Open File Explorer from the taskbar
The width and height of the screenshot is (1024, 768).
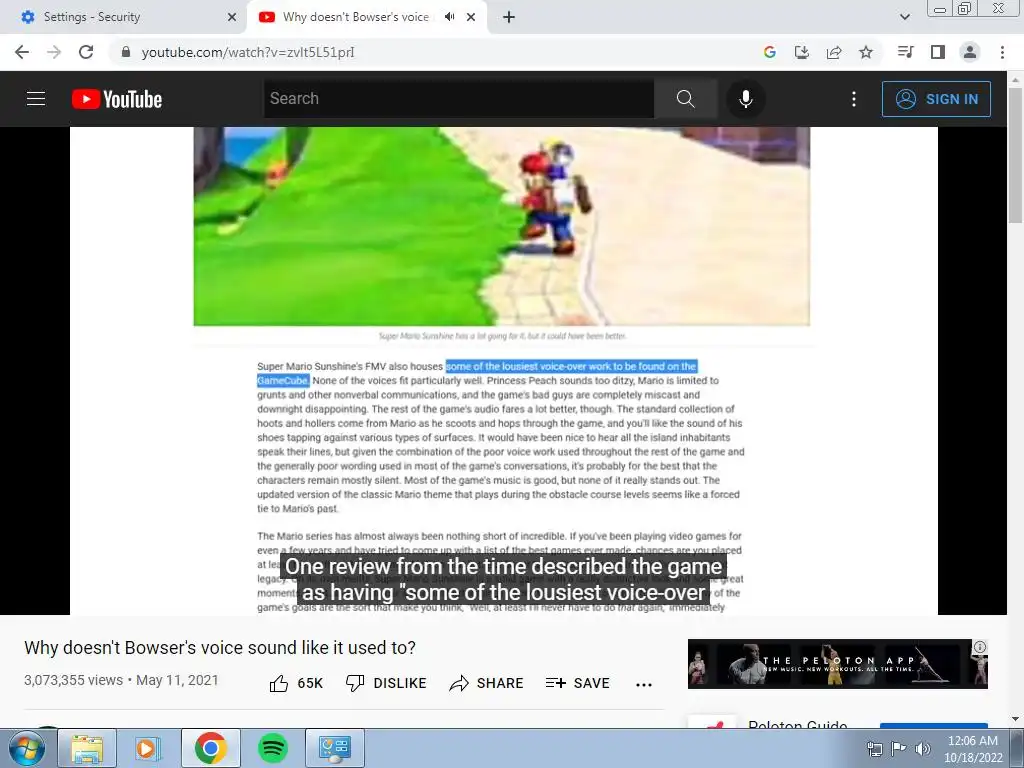[x=87, y=748]
